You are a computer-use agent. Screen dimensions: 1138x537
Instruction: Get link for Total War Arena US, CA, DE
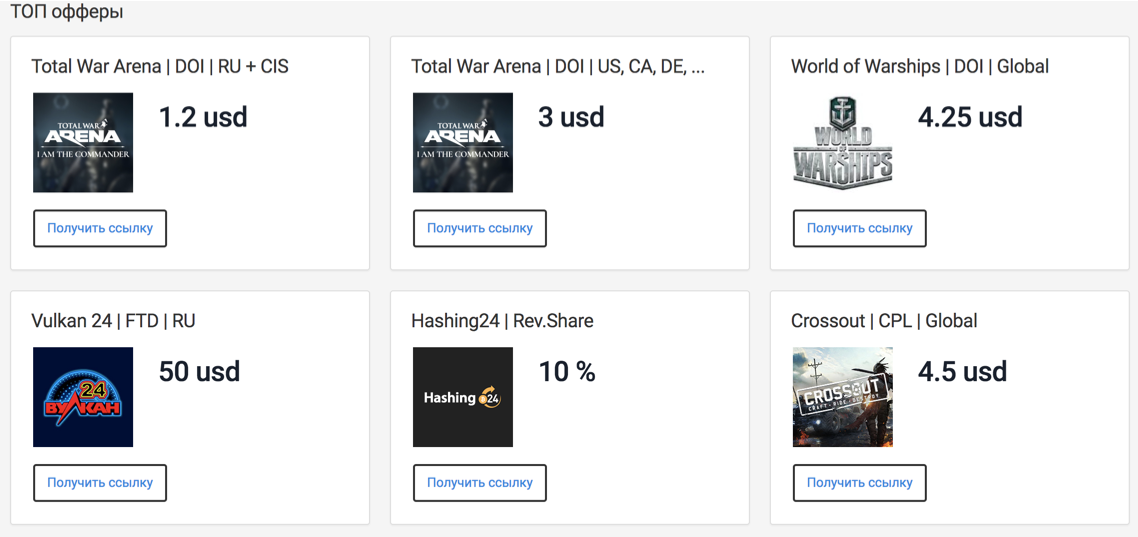point(480,228)
